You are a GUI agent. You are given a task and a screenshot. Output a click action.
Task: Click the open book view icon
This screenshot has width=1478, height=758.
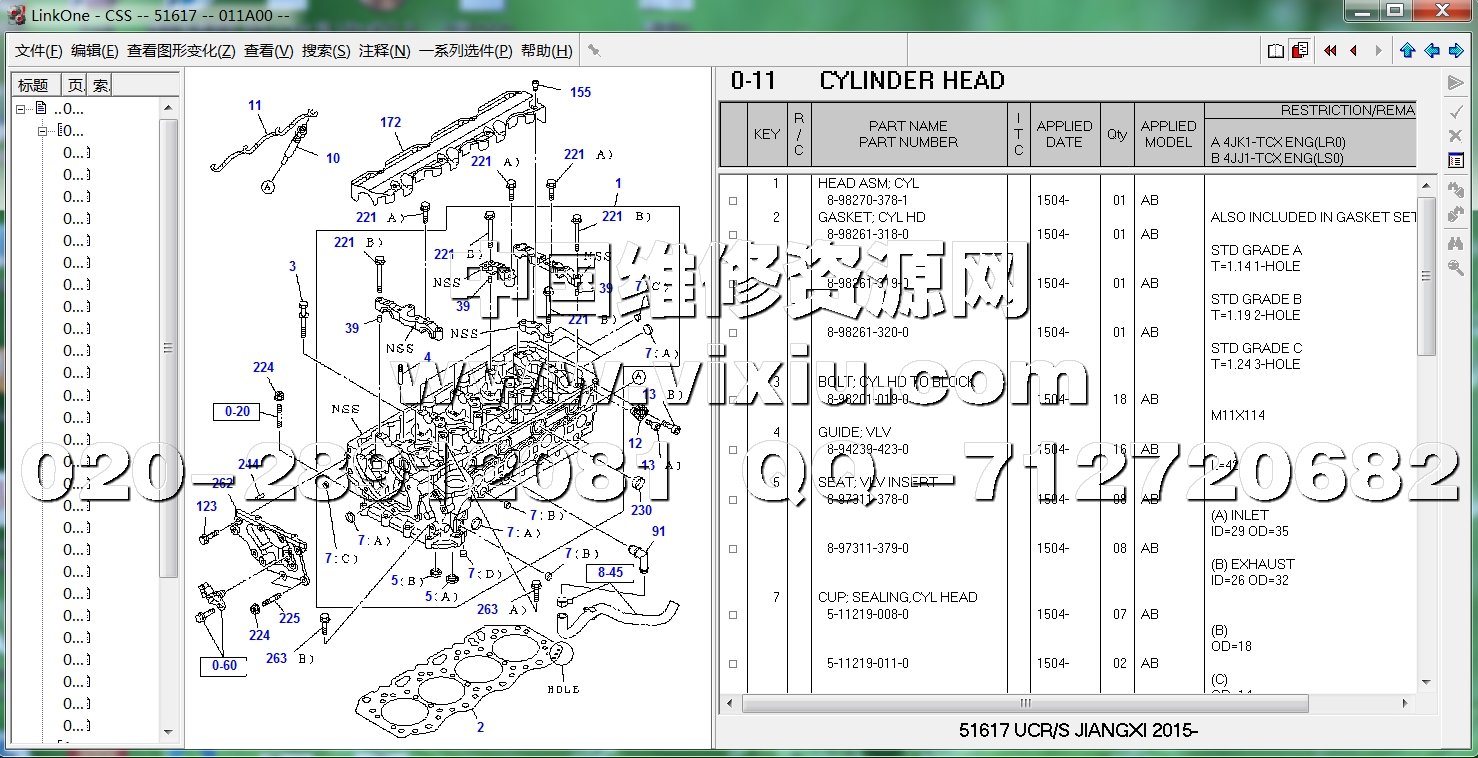(x=1275, y=50)
